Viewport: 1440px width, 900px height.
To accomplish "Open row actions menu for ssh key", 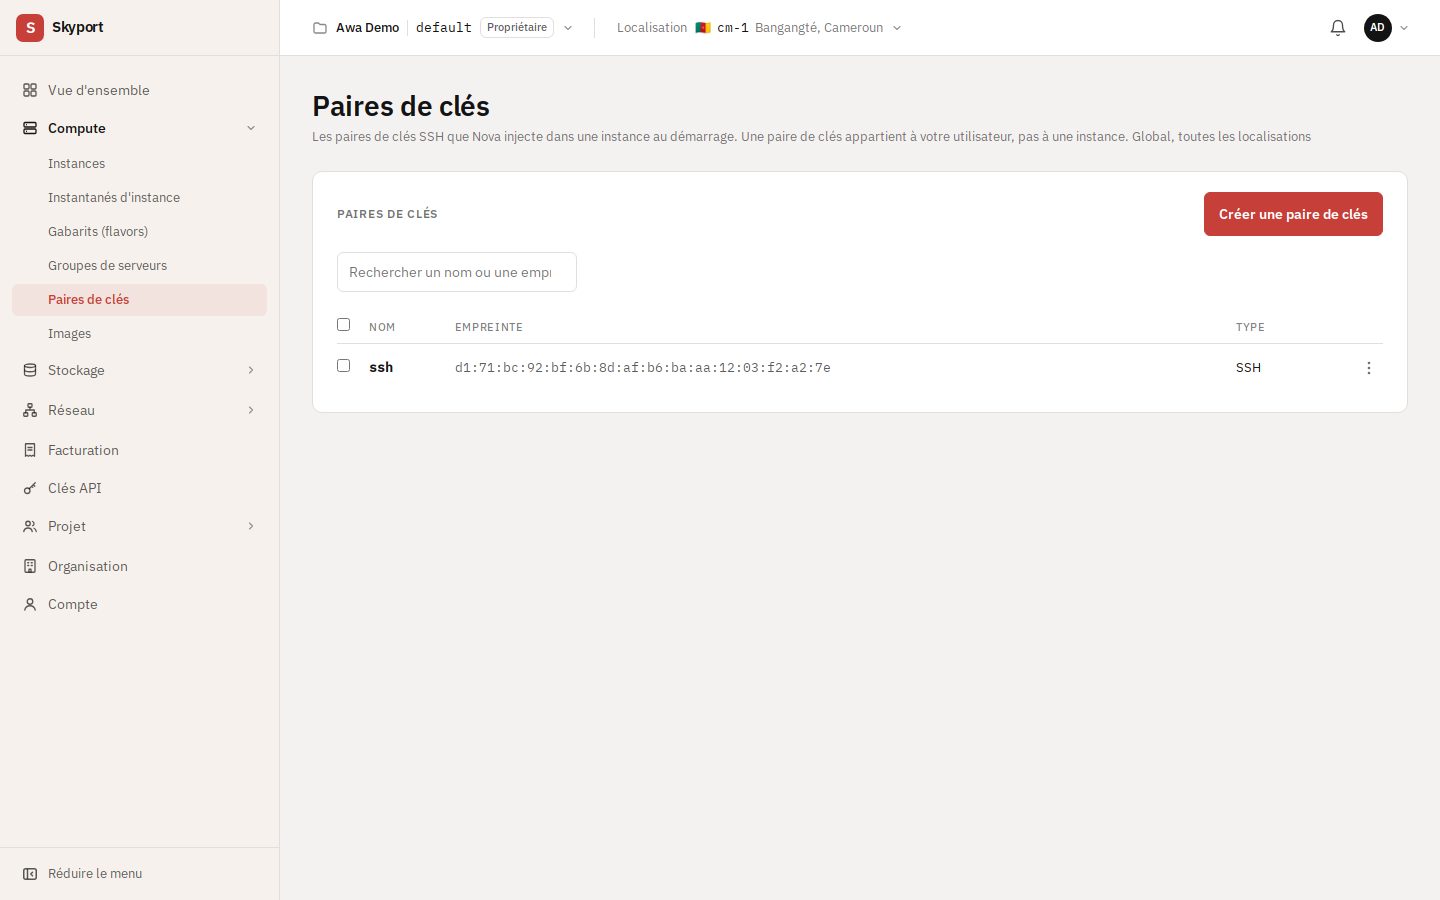I will tap(1369, 368).
